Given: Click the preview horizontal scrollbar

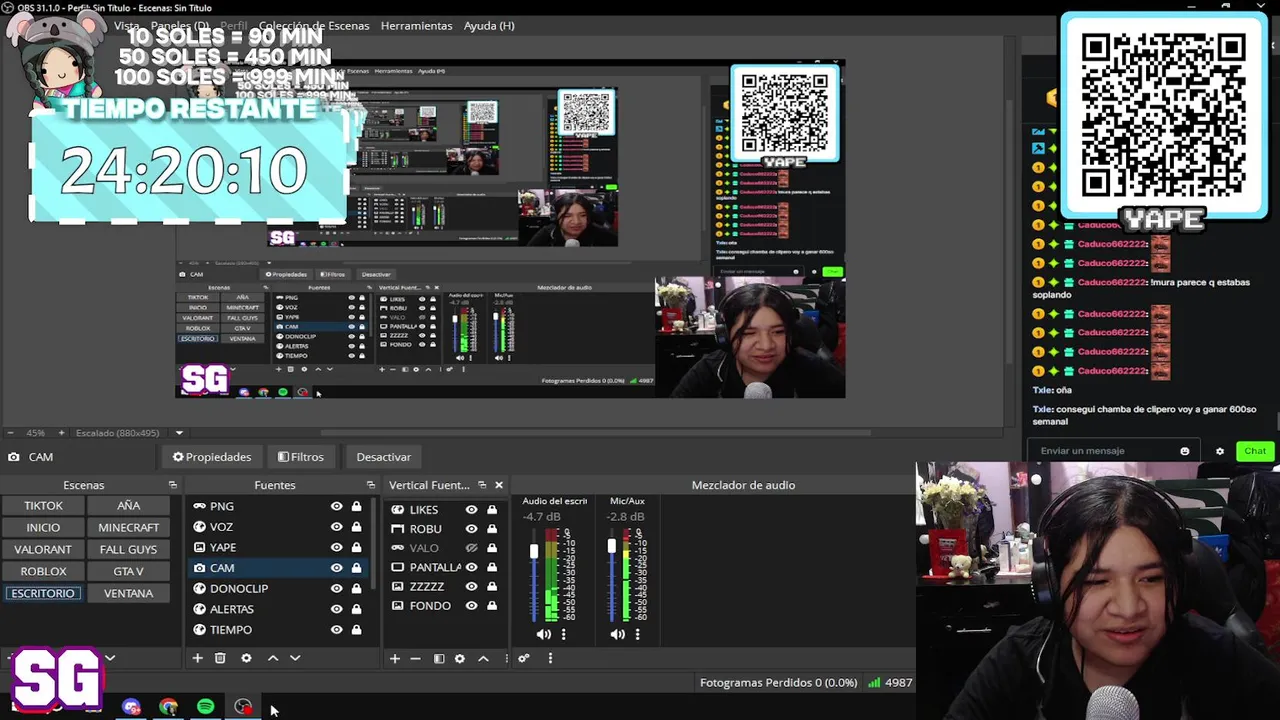Looking at the screenshot, I should (595, 433).
